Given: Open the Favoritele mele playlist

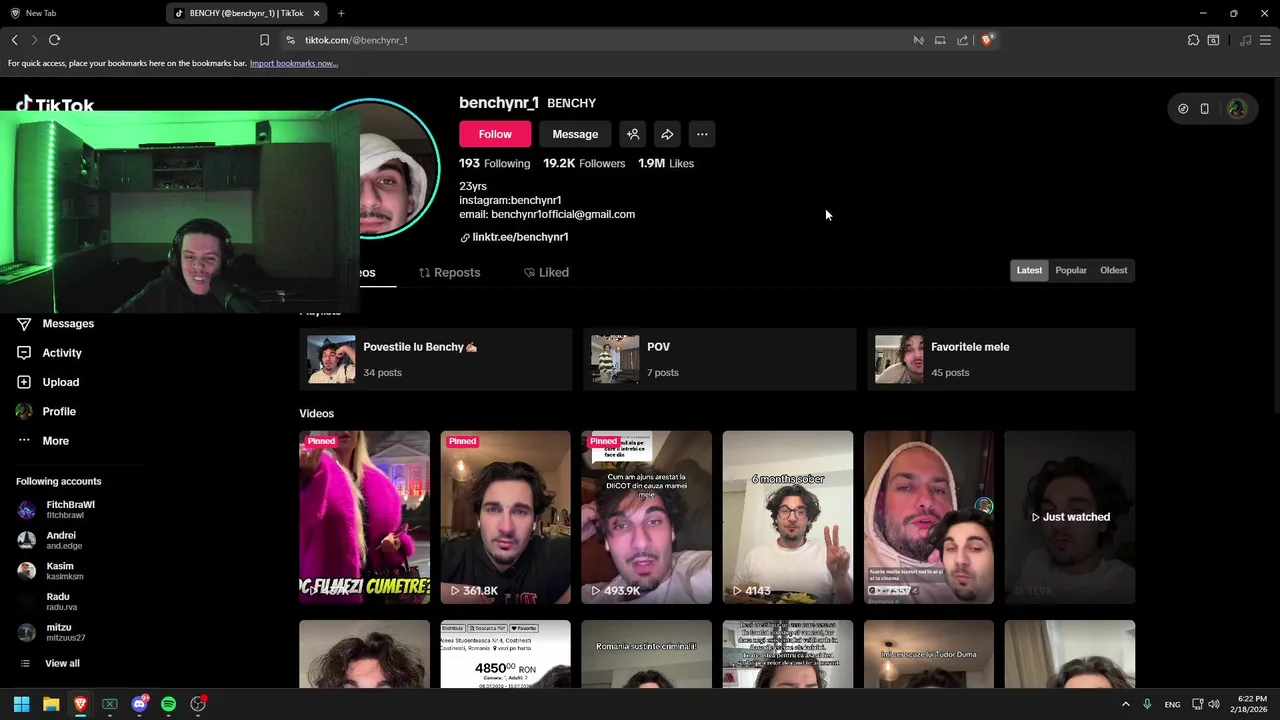Looking at the screenshot, I should [x=1003, y=359].
